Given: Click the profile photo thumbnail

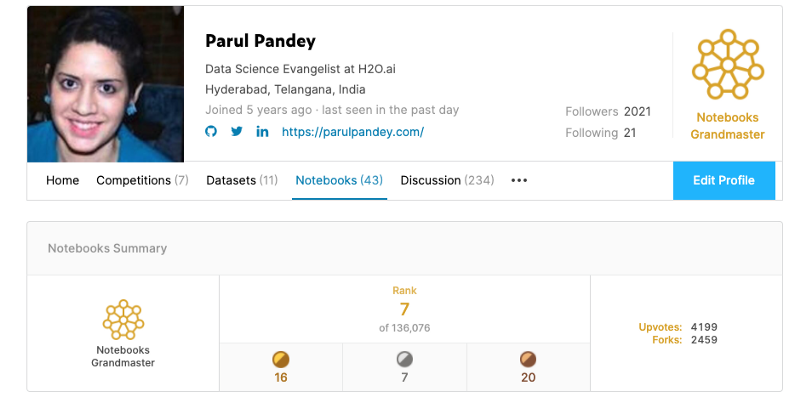Looking at the screenshot, I should point(106,84).
